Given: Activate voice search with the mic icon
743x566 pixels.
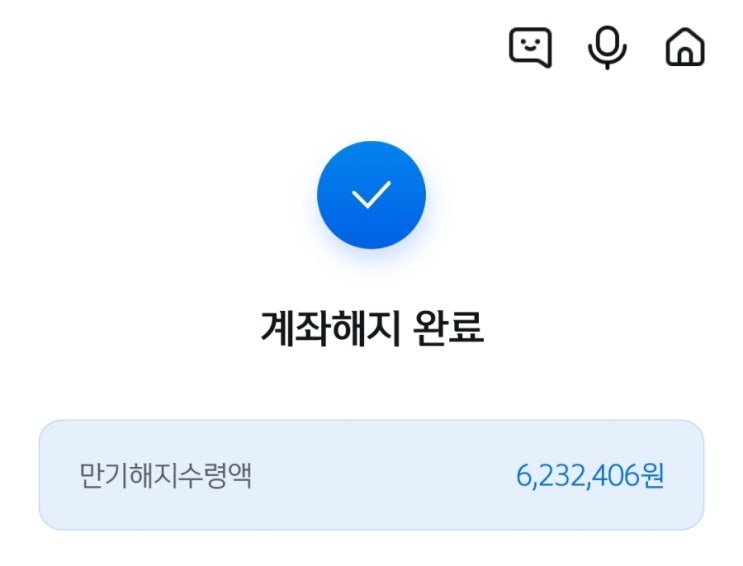Looking at the screenshot, I should 607,47.
